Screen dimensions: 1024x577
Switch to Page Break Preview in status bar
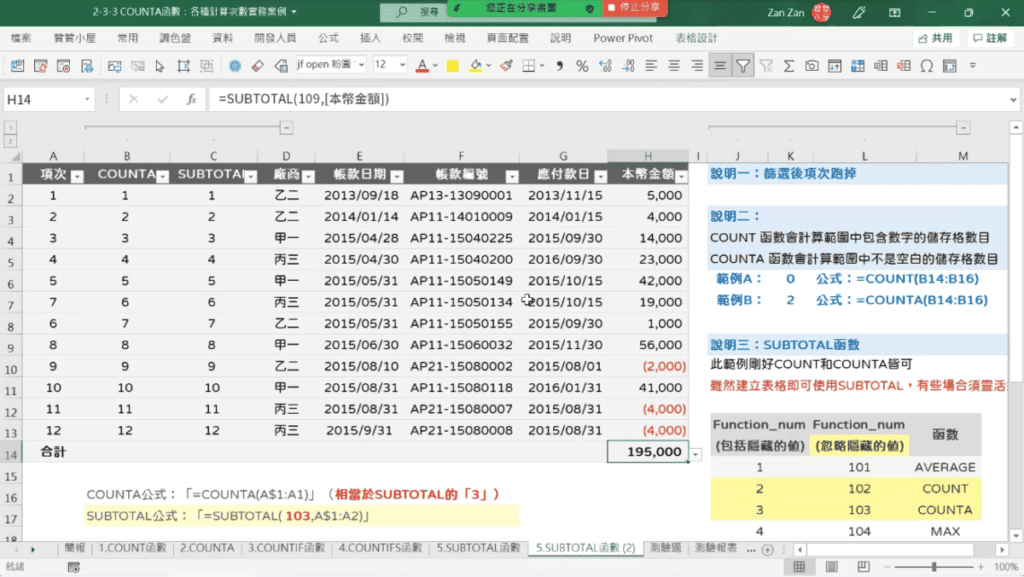(x=863, y=567)
